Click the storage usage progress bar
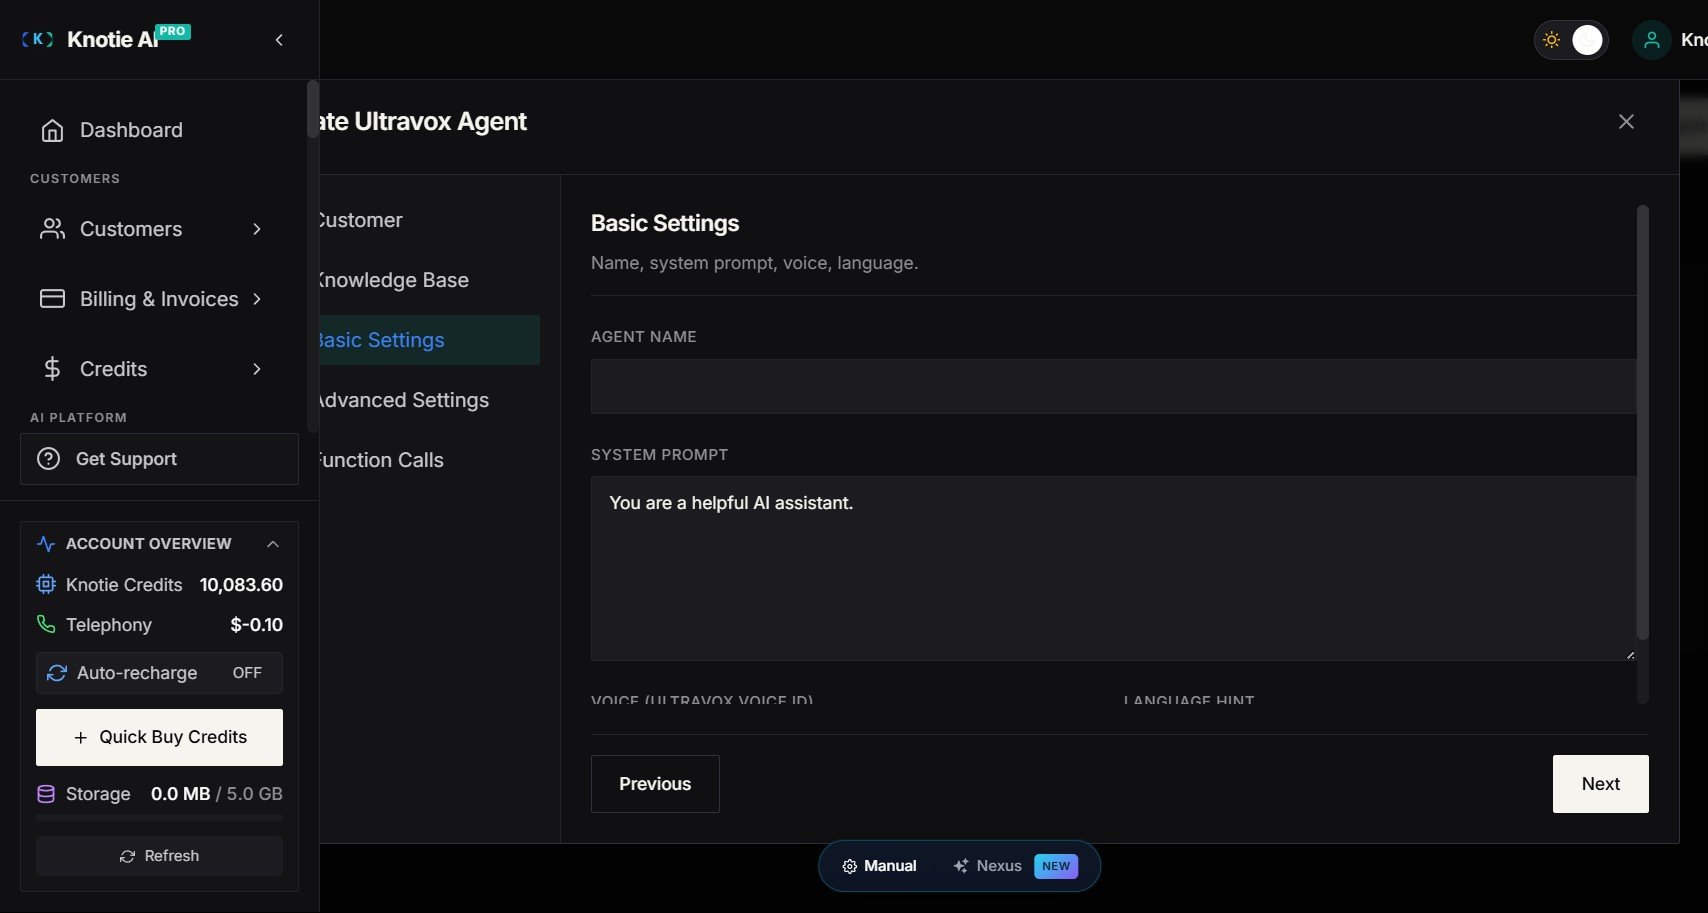1708x913 pixels. point(159,818)
